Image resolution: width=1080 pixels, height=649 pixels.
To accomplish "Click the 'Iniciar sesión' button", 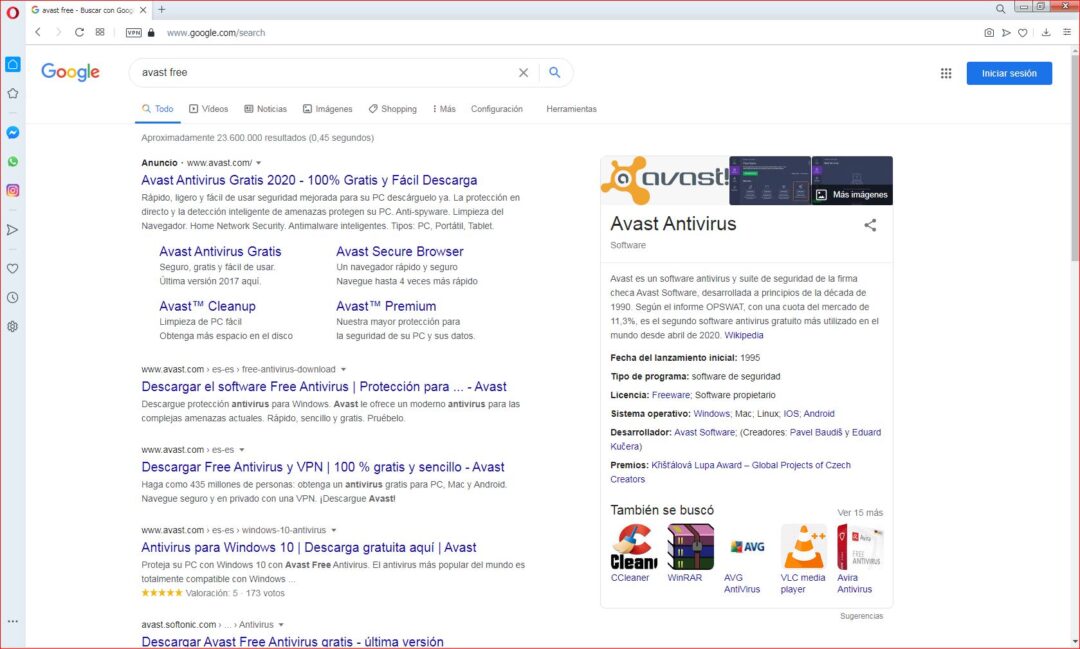I will coord(1008,73).
